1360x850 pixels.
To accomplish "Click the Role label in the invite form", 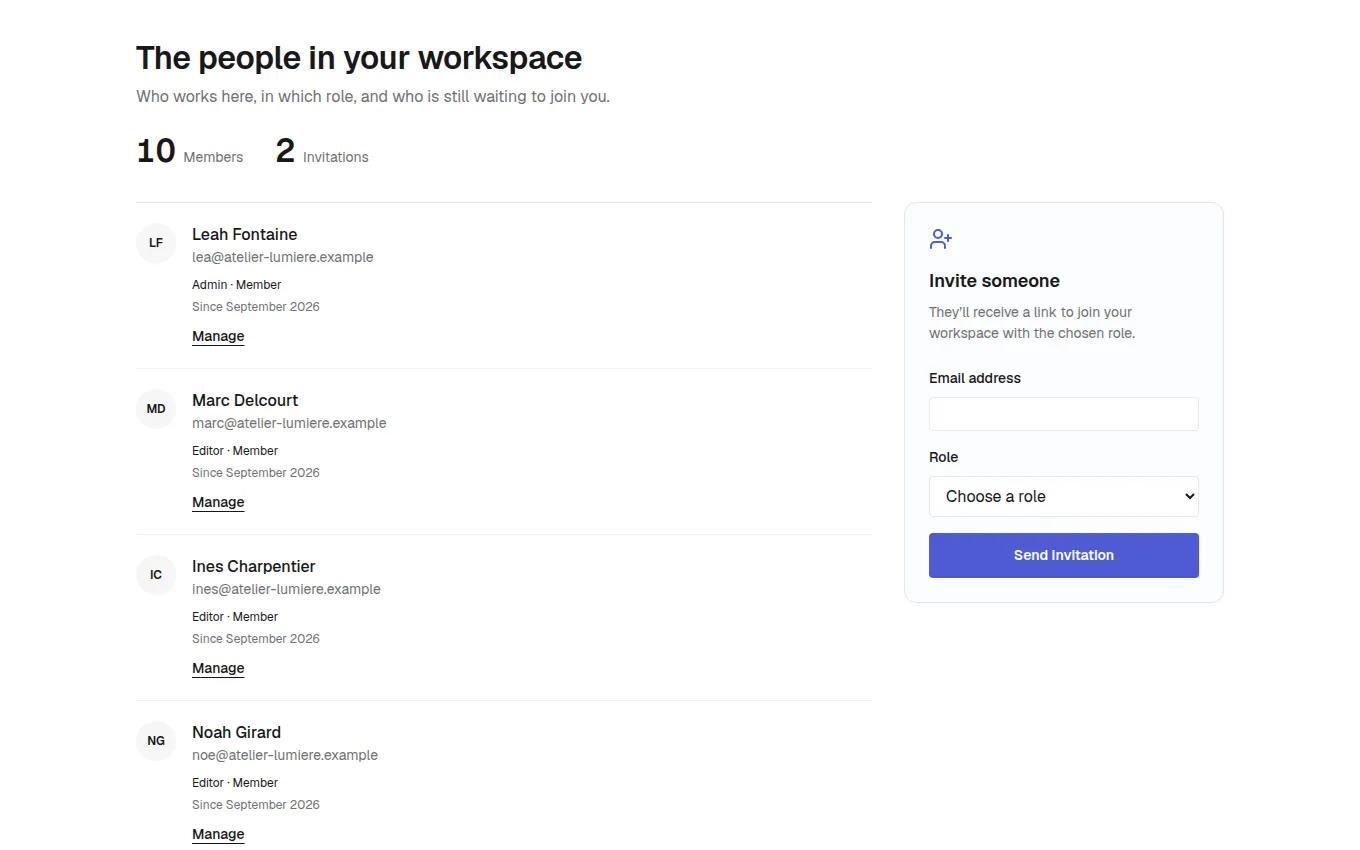I will click(x=943, y=457).
